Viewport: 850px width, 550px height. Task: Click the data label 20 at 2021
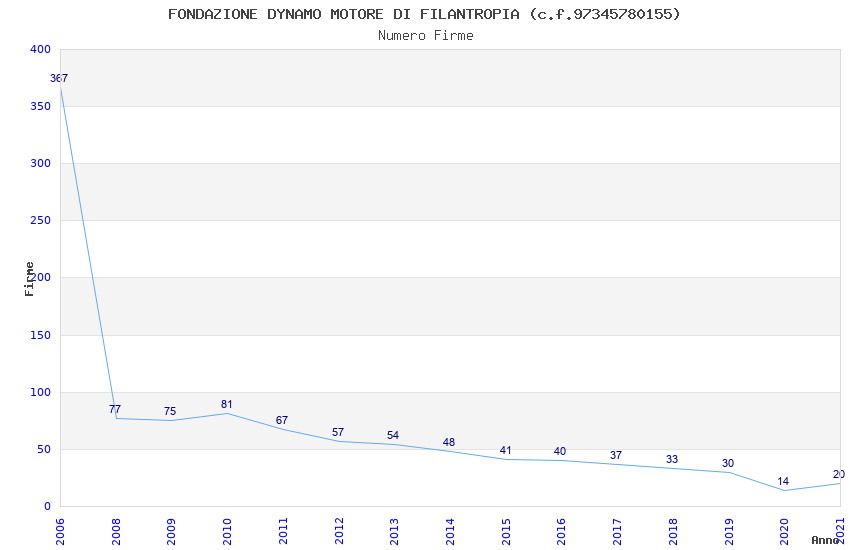point(839,474)
